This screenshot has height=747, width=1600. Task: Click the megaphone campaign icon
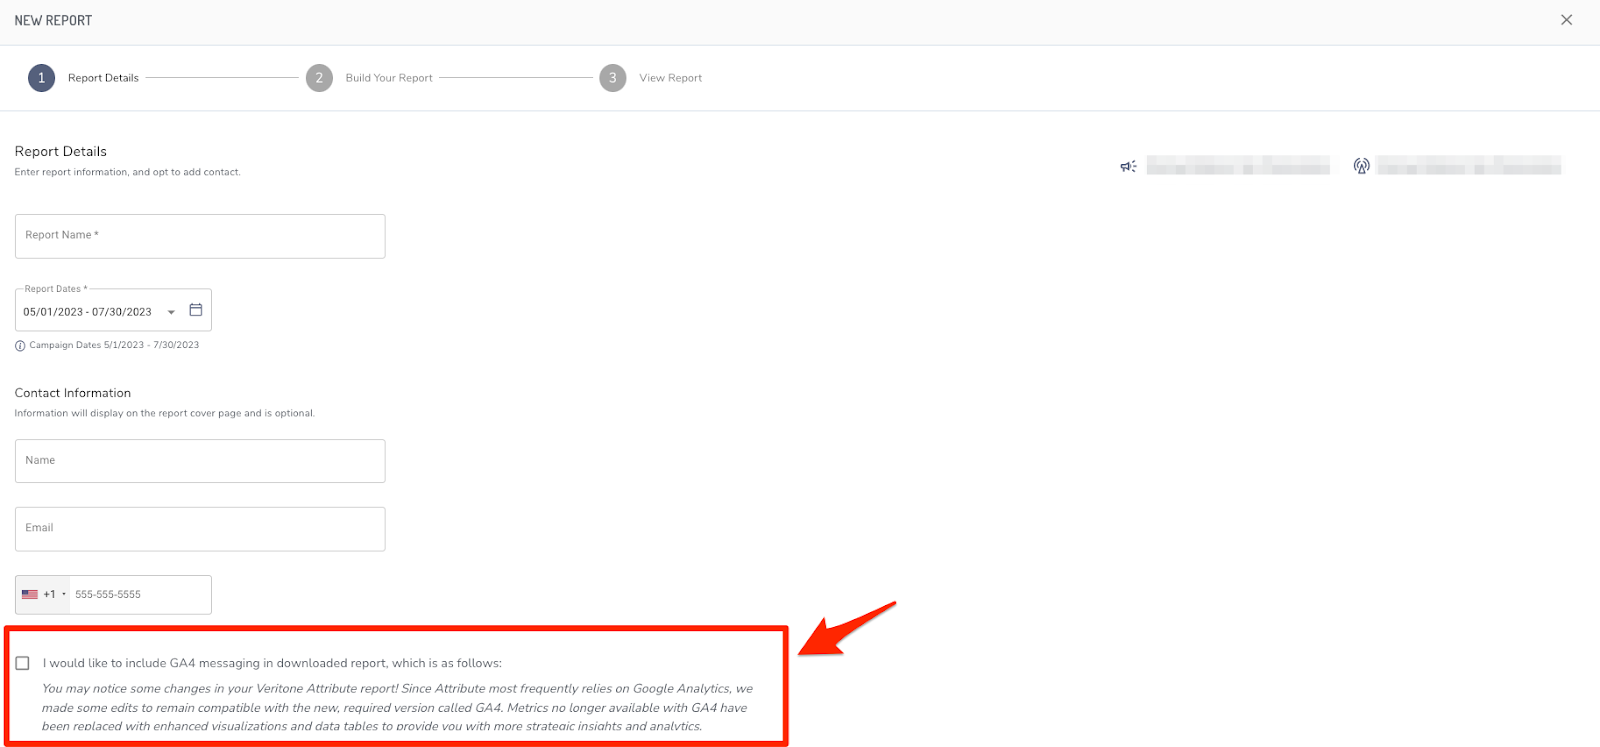[1128, 166]
